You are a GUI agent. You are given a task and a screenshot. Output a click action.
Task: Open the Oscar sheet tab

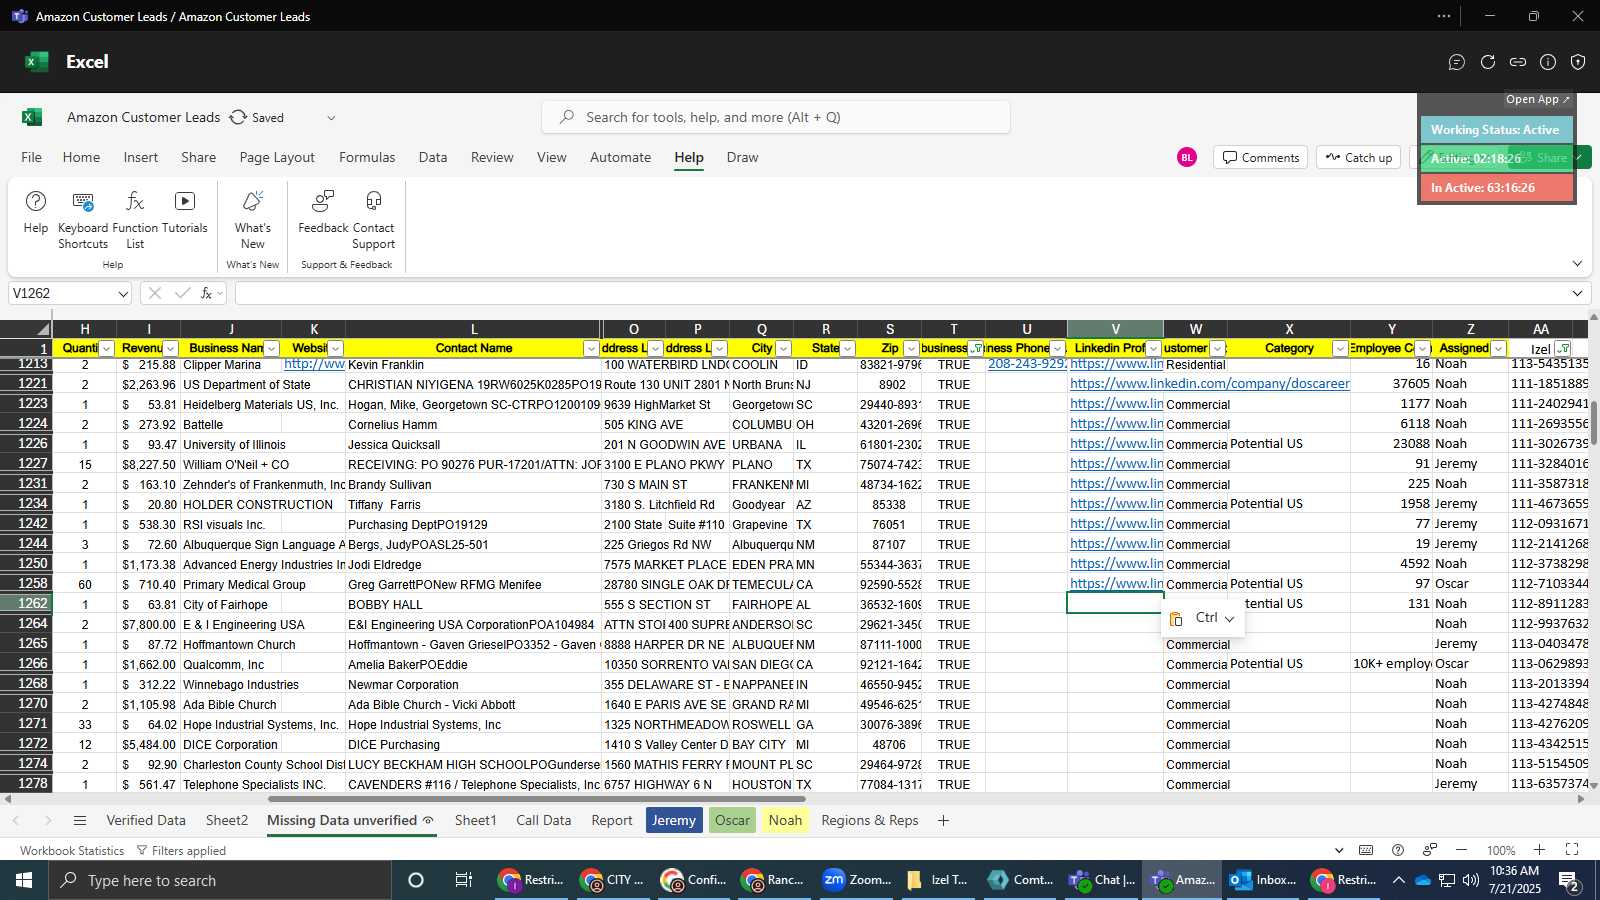tap(732, 820)
